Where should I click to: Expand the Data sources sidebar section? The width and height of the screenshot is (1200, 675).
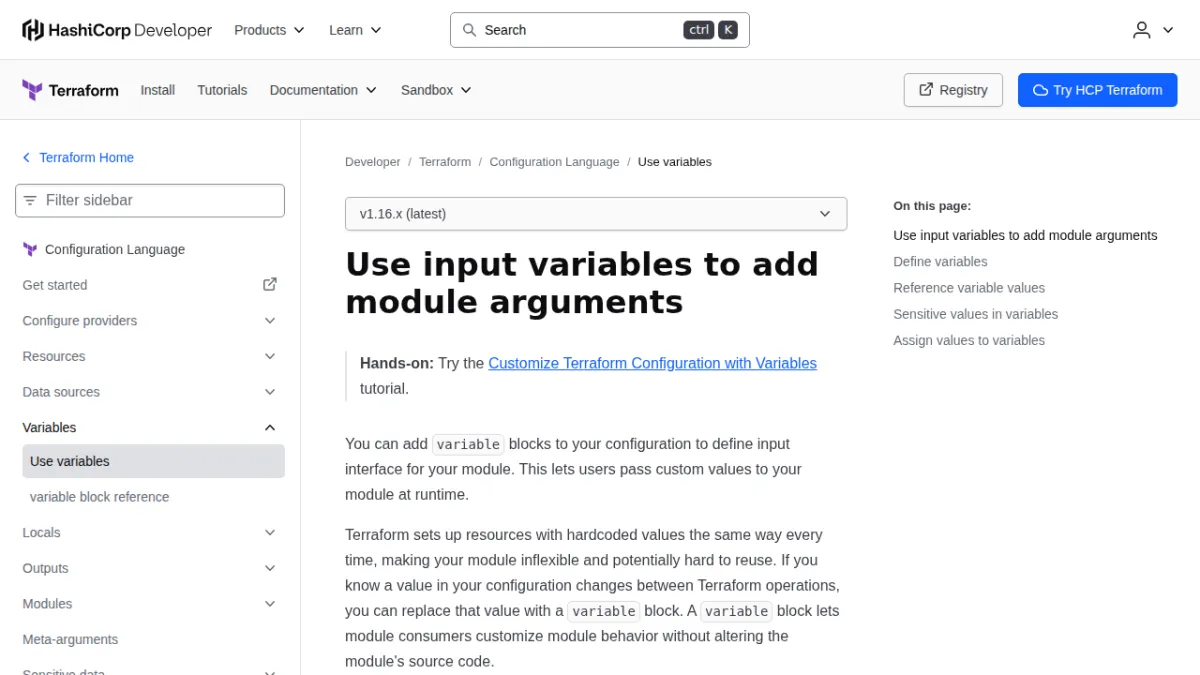point(150,392)
